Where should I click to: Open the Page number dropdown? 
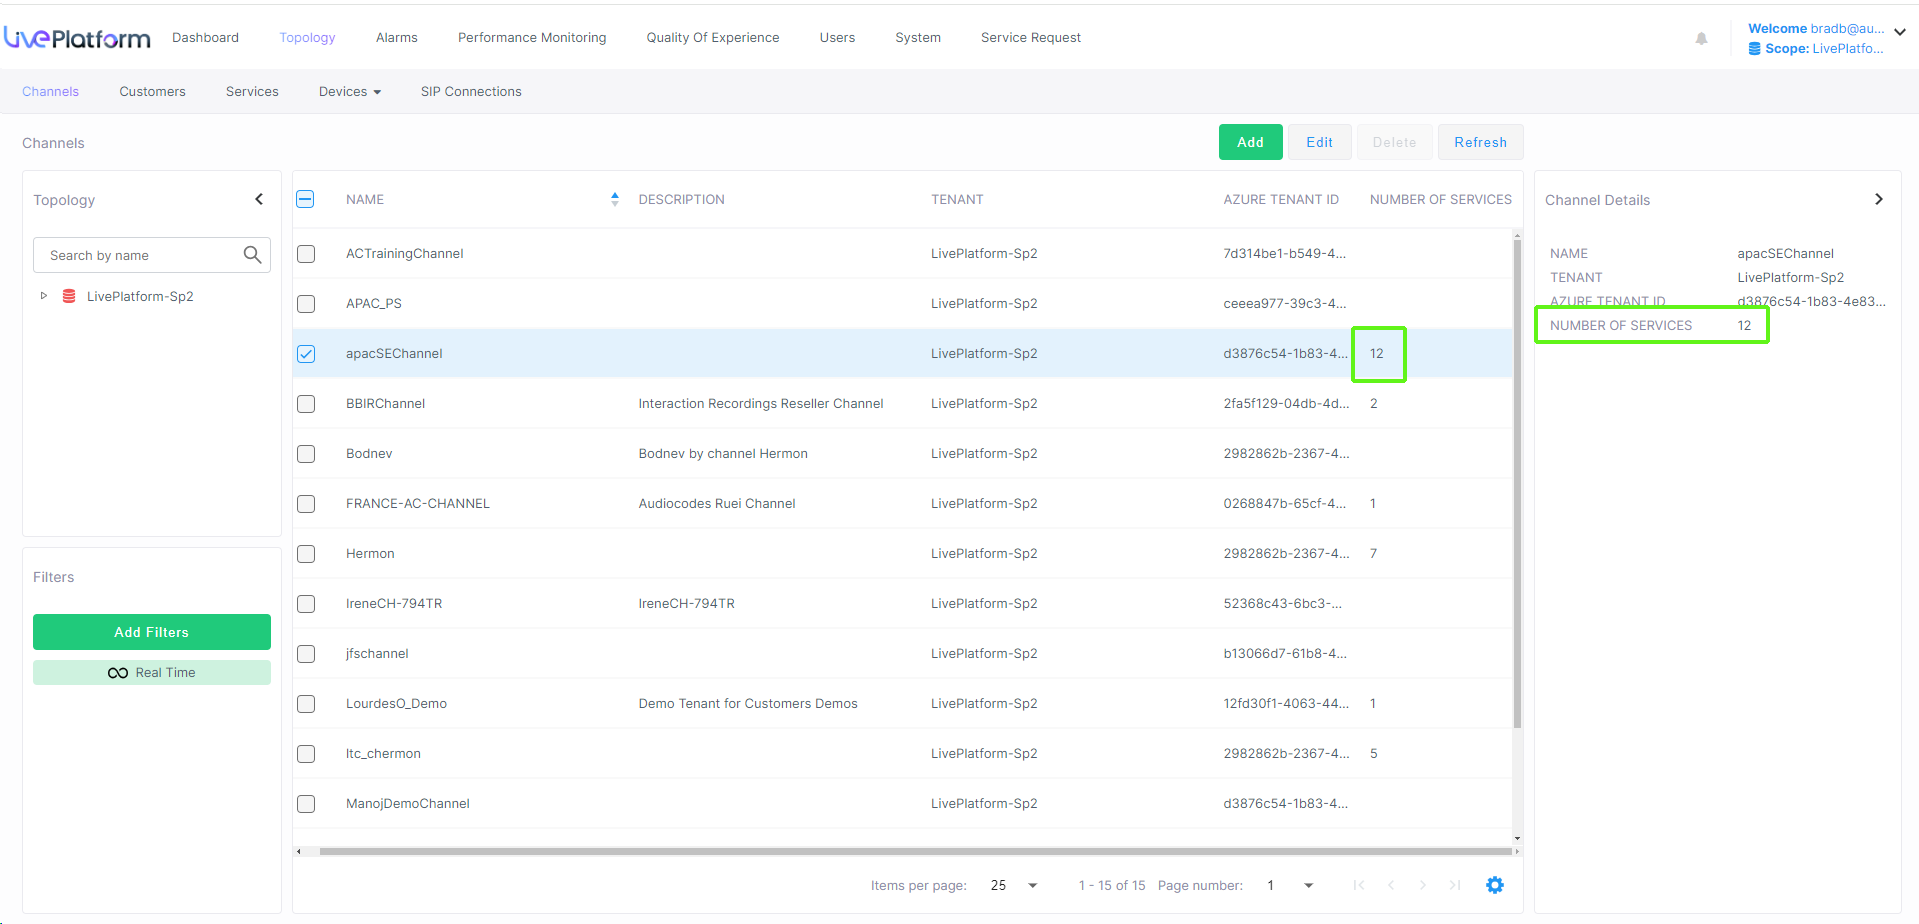pyautogui.click(x=1309, y=885)
